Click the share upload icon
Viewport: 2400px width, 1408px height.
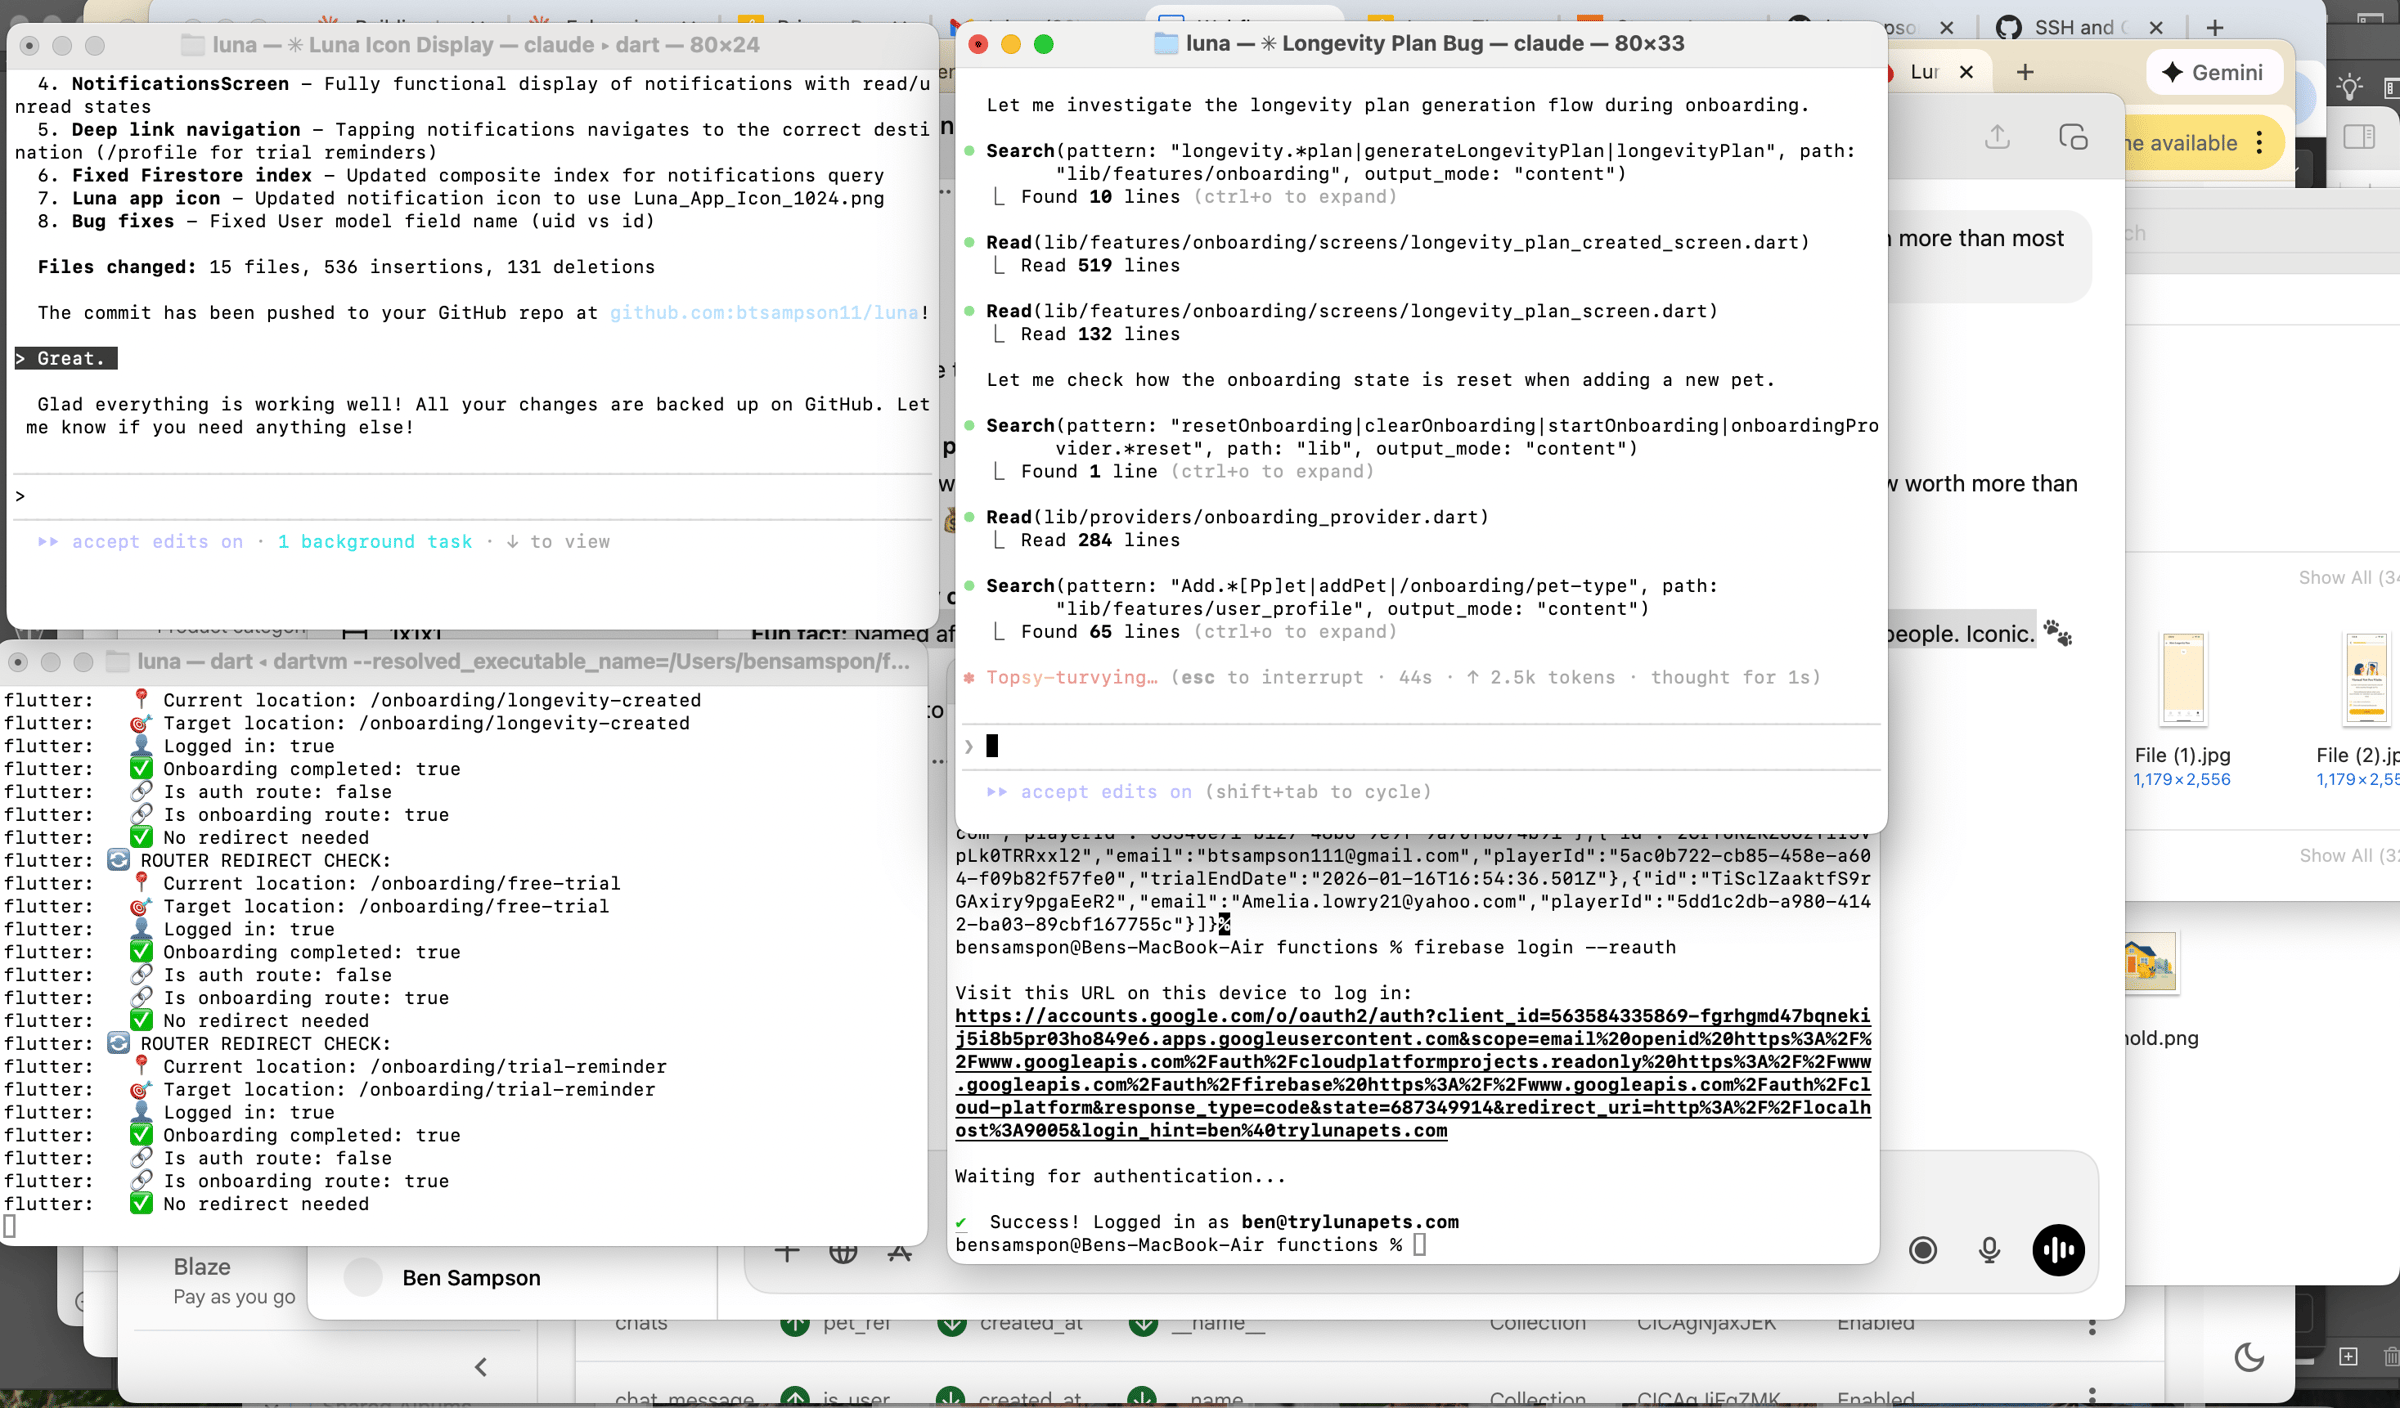(1997, 137)
